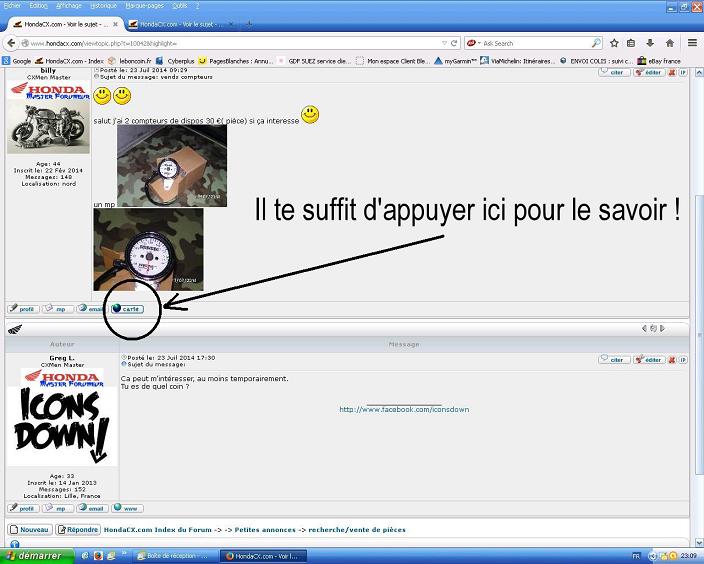The image size is (704, 564).
Task: Open the leboncoin.fr bookmark
Action: tap(130, 61)
